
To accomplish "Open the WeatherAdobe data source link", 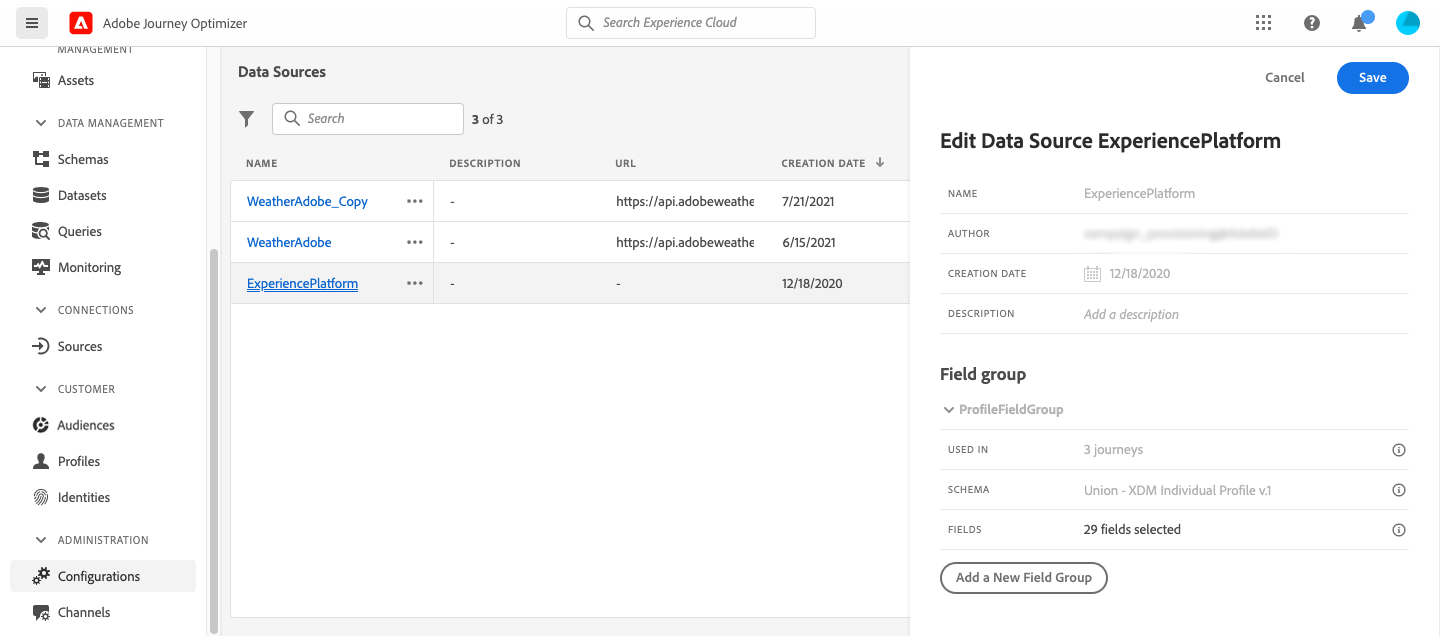I will tap(289, 242).
